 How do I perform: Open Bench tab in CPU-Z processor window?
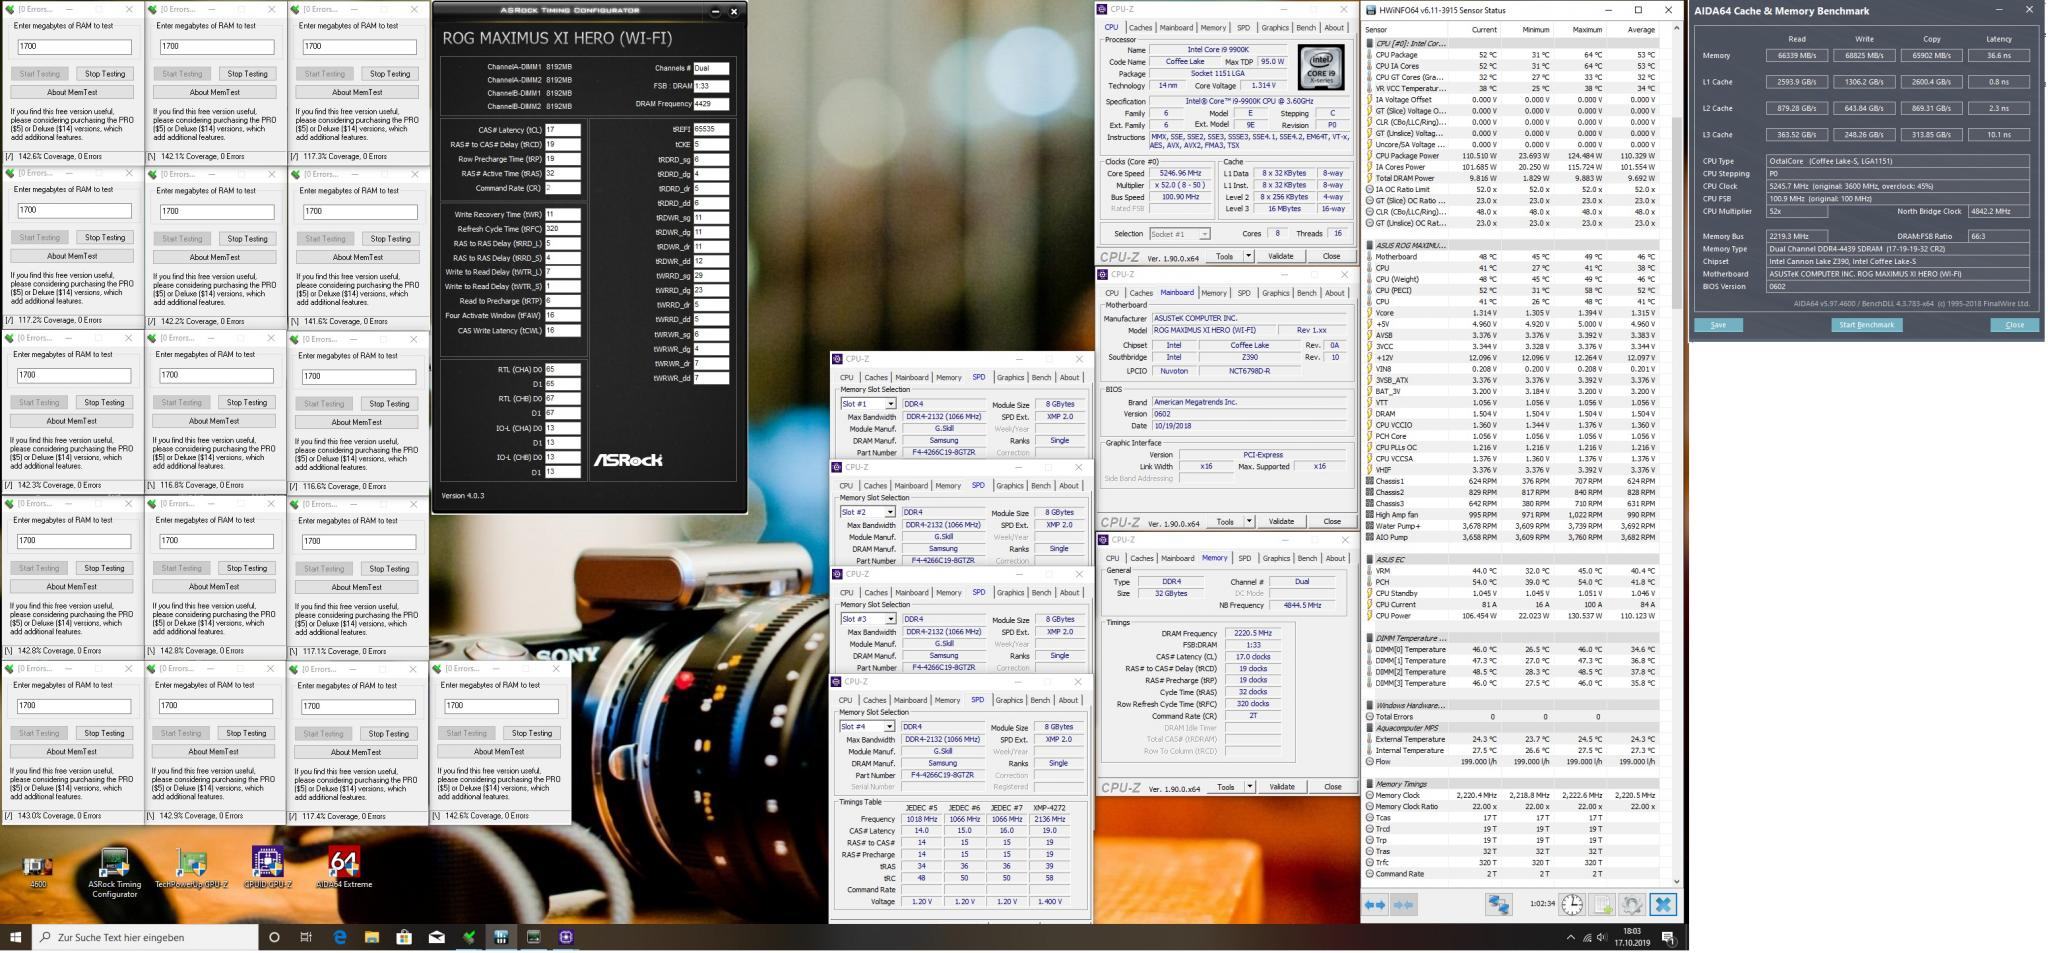point(1306,28)
